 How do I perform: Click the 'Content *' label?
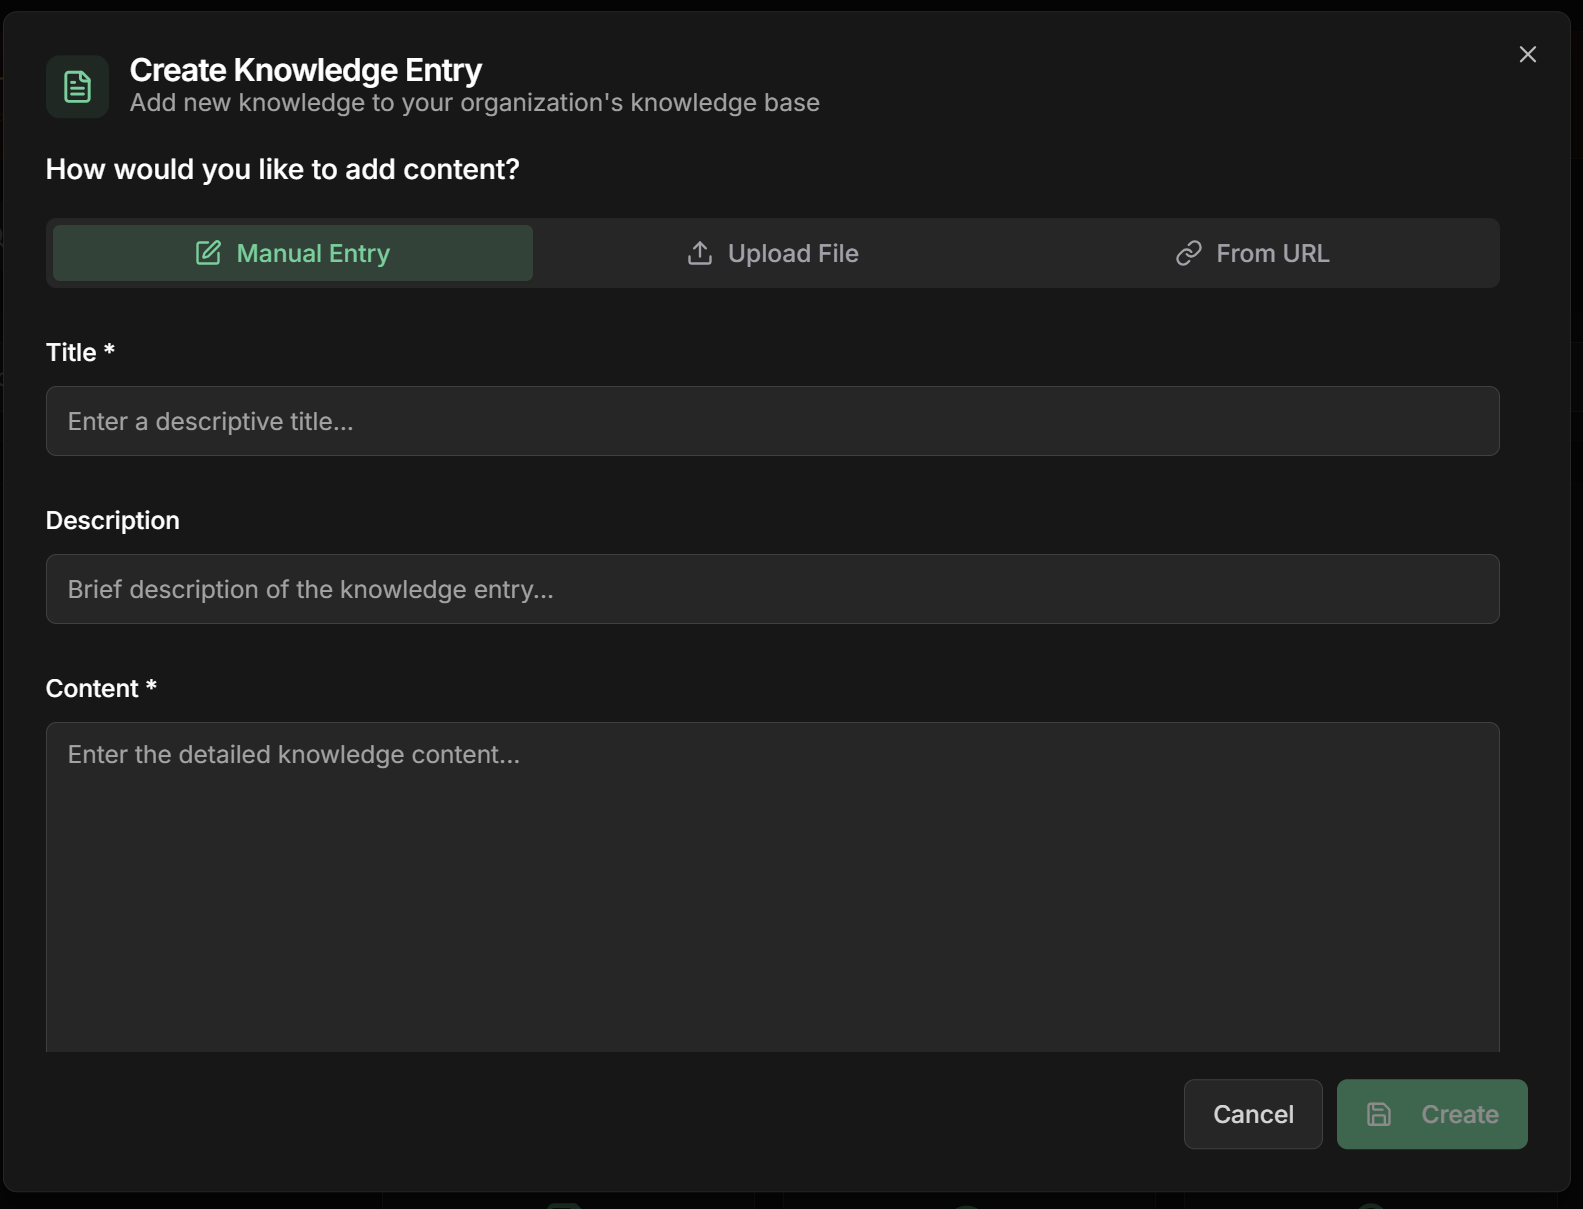click(x=101, y=688)
